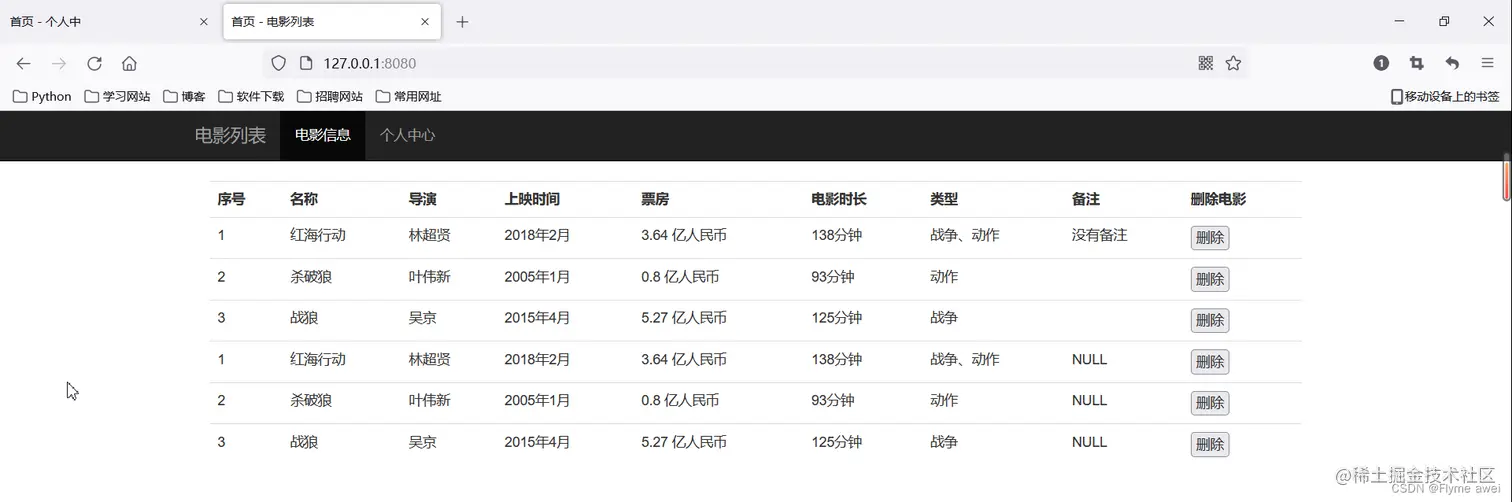The width and height of the screenshot is (1512, 502).
Task: Close the 首页 - 个人中 tab
Action: [204, 21]
